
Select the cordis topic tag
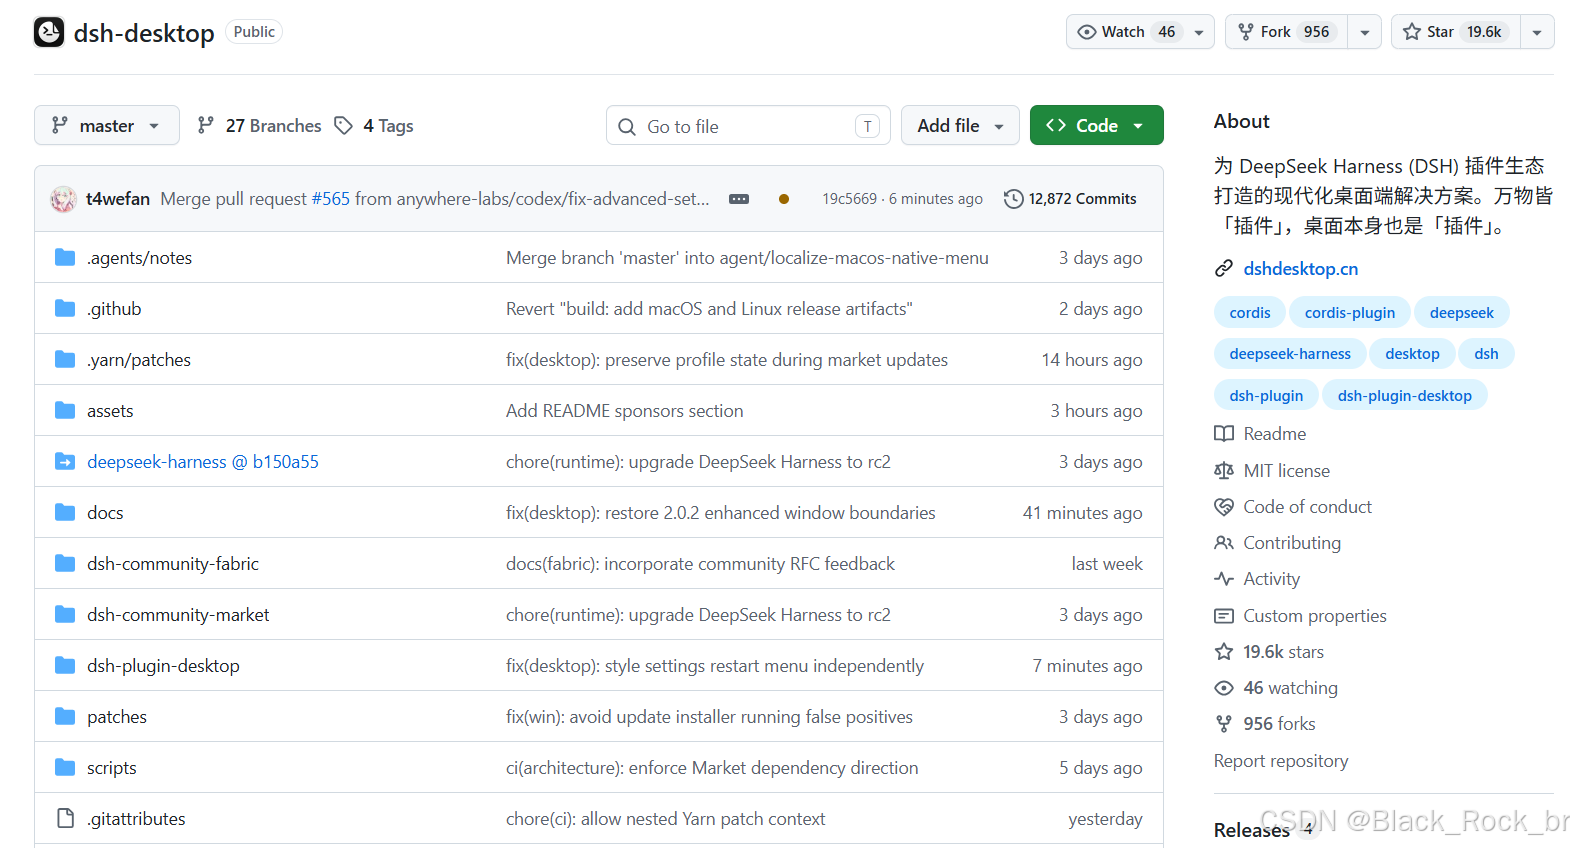[x=1250, y=313]
